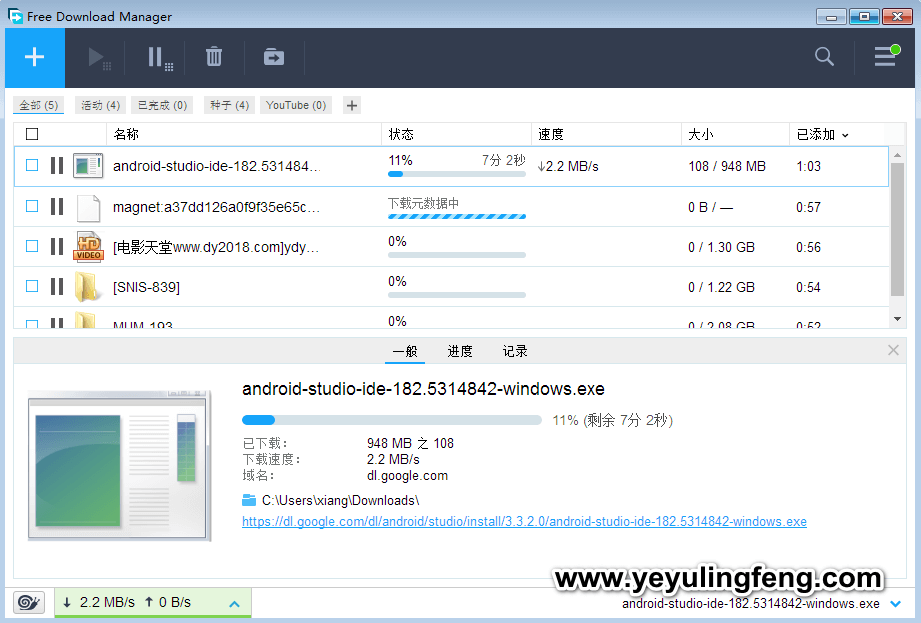The width and height of the screenshot is (921, 623).
Task: Click the dl.google.com domain value
Action: [407, 476]
